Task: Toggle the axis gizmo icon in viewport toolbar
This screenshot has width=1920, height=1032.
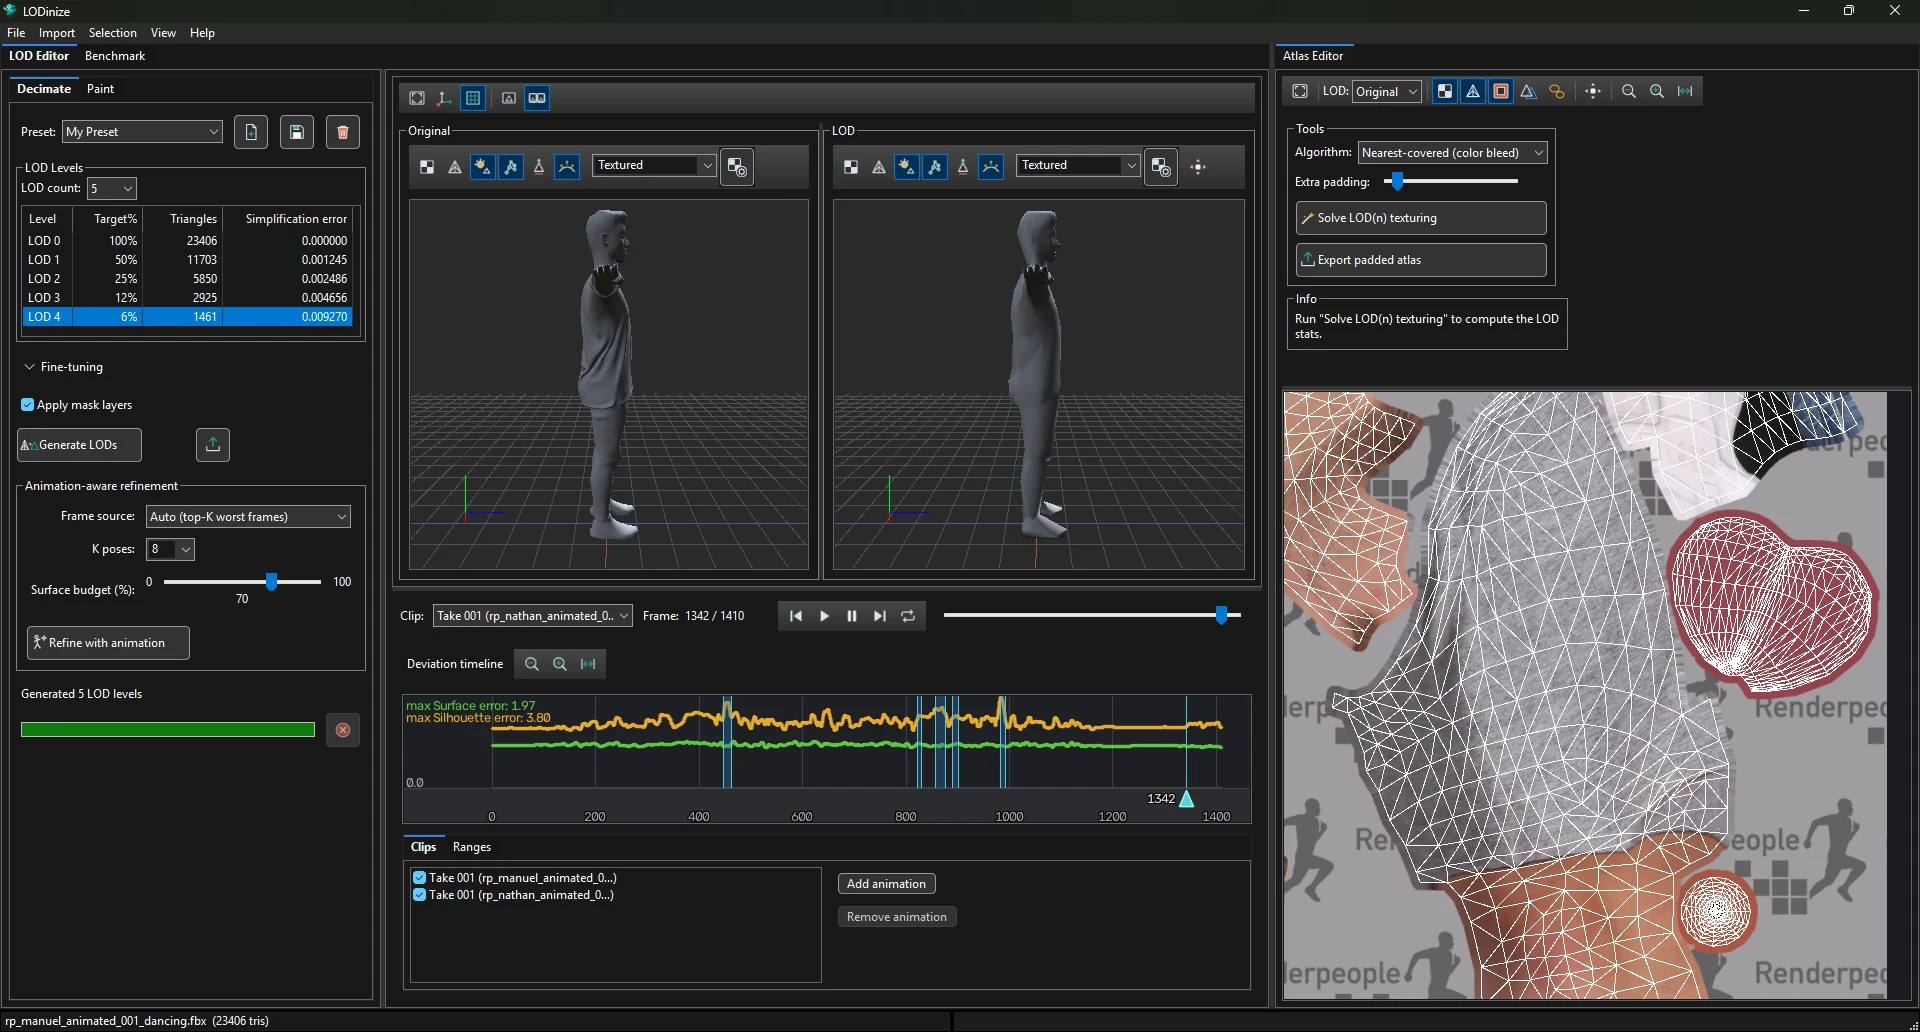Action: tap(445, 98)
